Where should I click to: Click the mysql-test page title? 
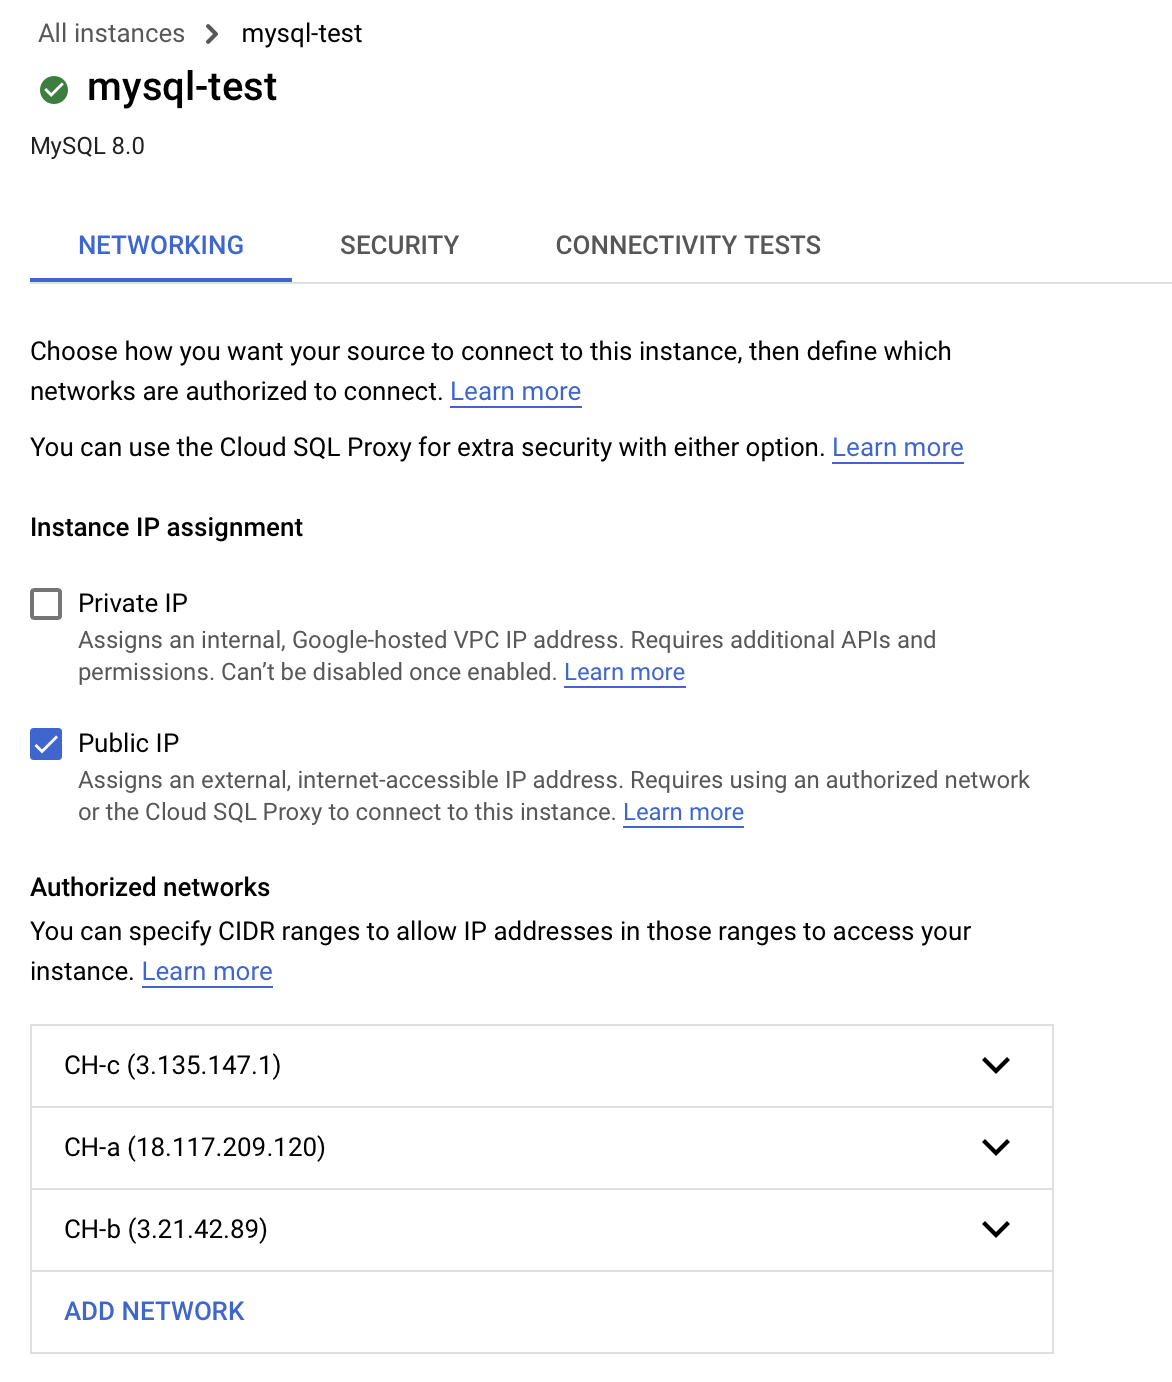tap(181, 88)
